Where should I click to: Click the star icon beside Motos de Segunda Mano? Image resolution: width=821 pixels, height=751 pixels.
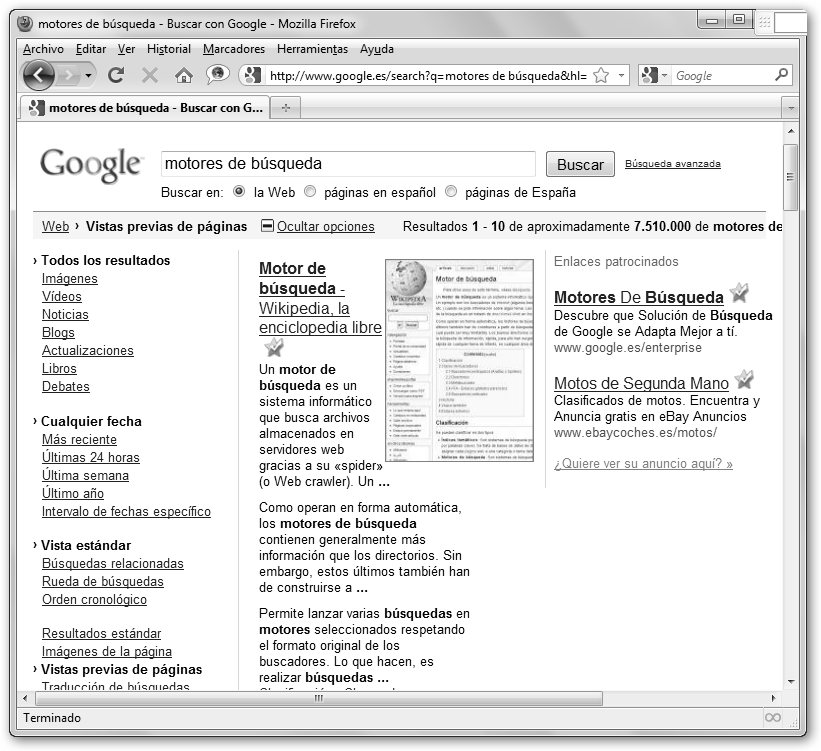(x=744, y=380)
